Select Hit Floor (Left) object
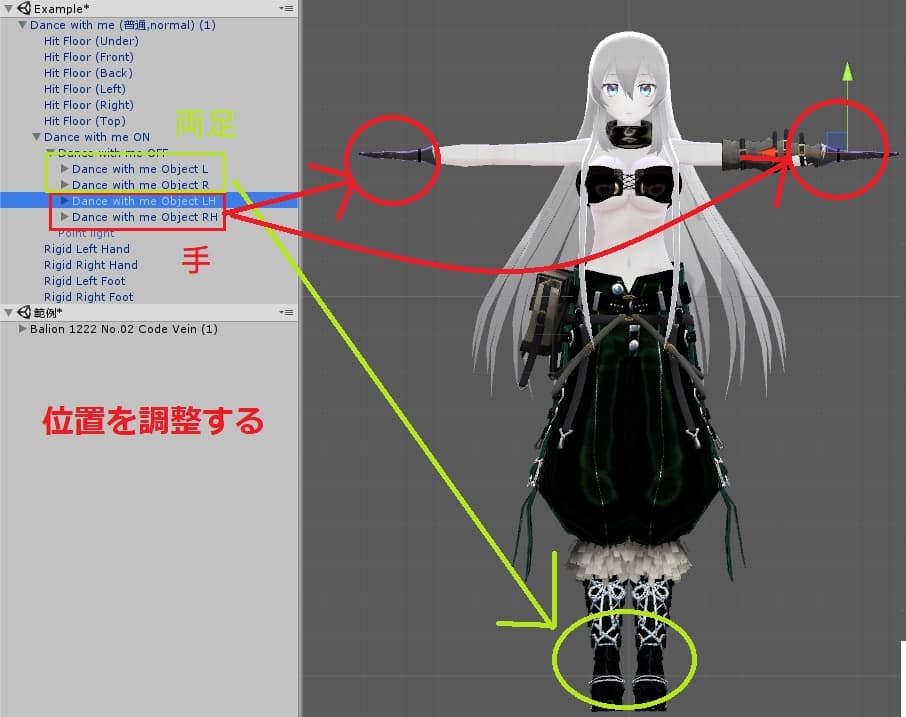 tap(85, 89)
